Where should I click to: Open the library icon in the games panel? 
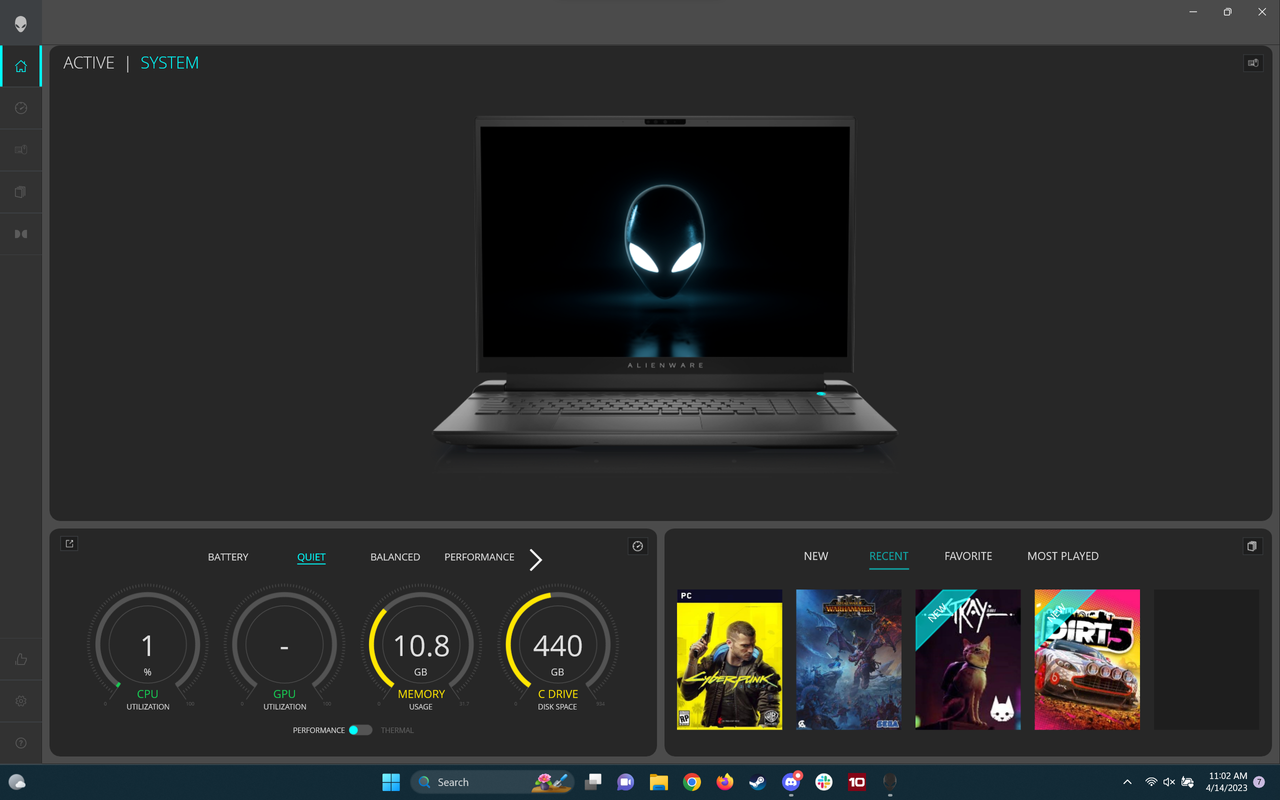click(x=1252, y=546)
